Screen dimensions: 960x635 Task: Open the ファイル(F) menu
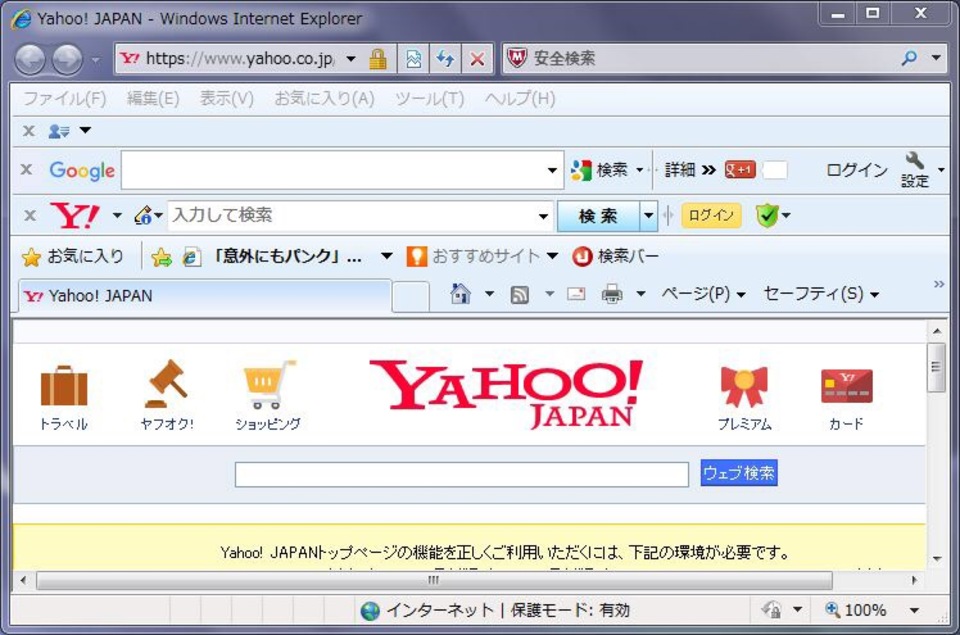(x=64, y=99)
